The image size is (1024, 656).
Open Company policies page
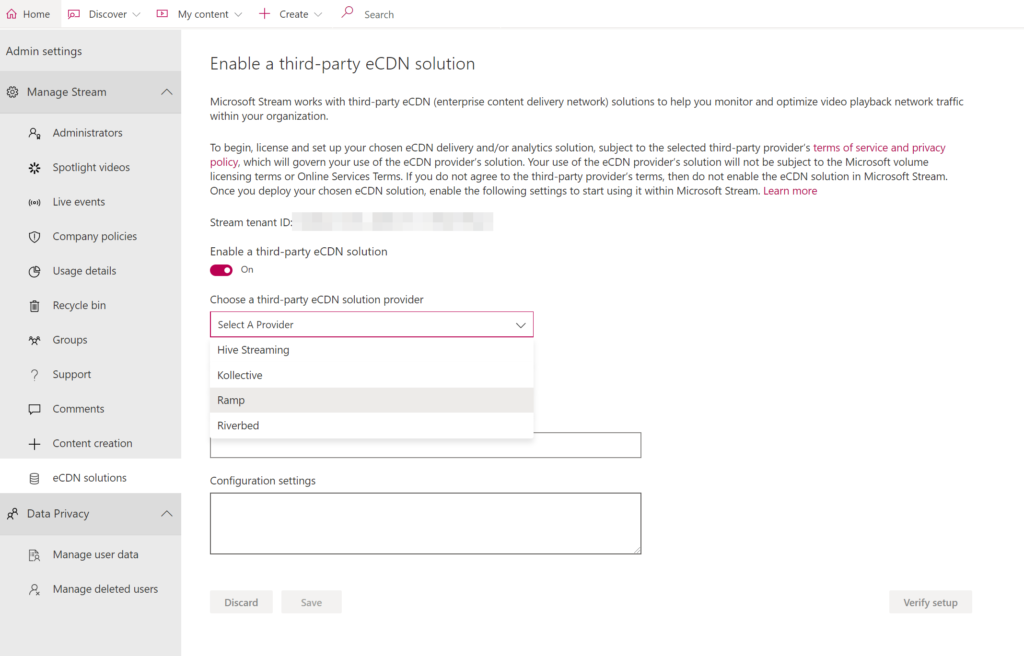pyautogui.click(x=91, y=237)
